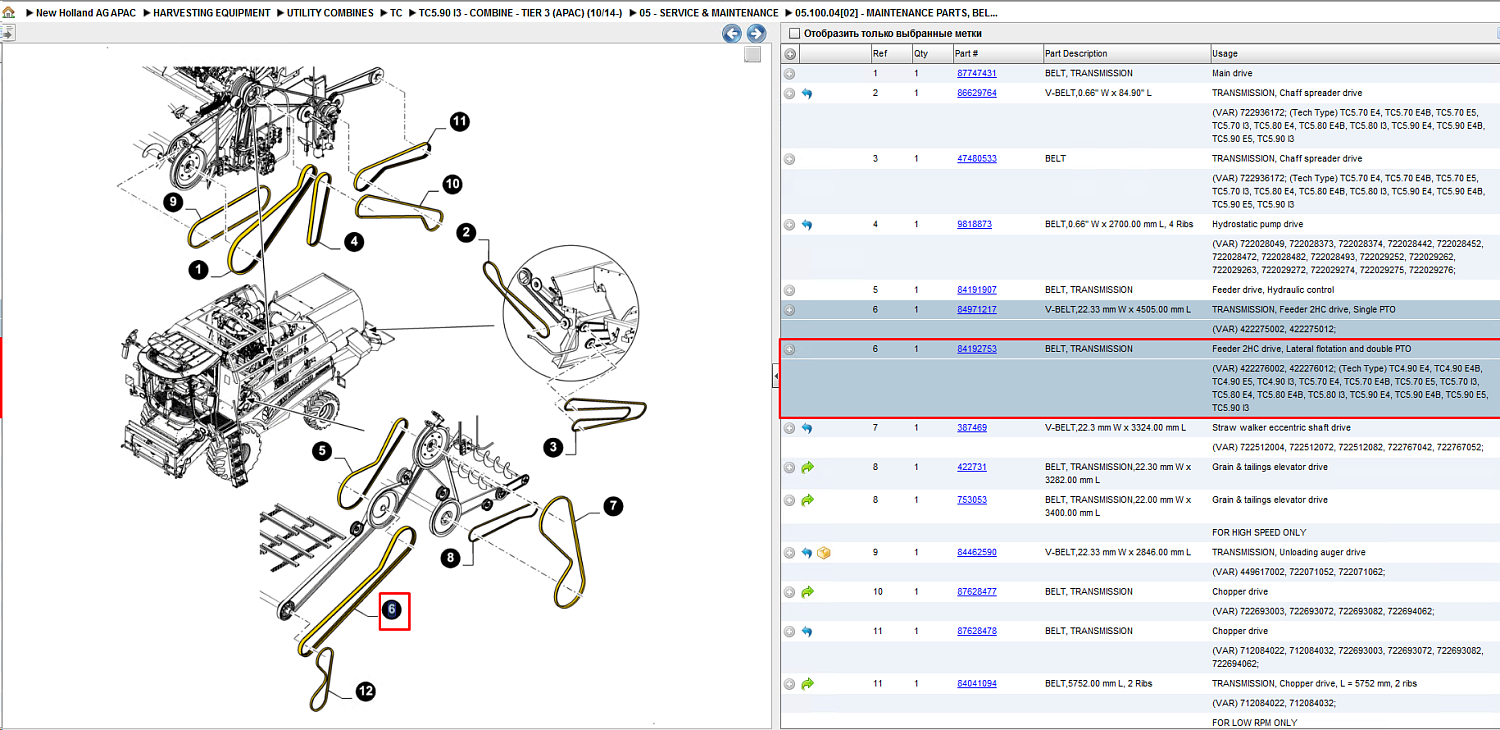The width and height of the screenshot is (1500, 730).
Task: Click the plus icon for part 9818873
Action: pos(790,225)
